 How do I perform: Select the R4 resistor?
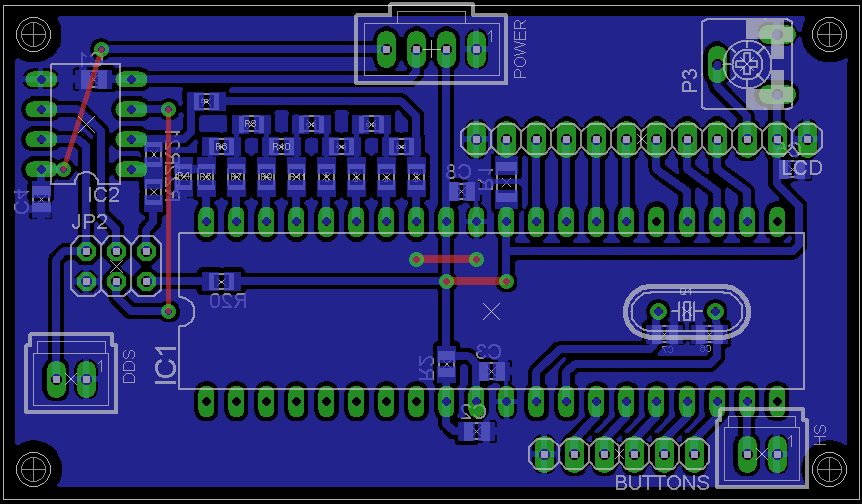click(x=183, y=176)
